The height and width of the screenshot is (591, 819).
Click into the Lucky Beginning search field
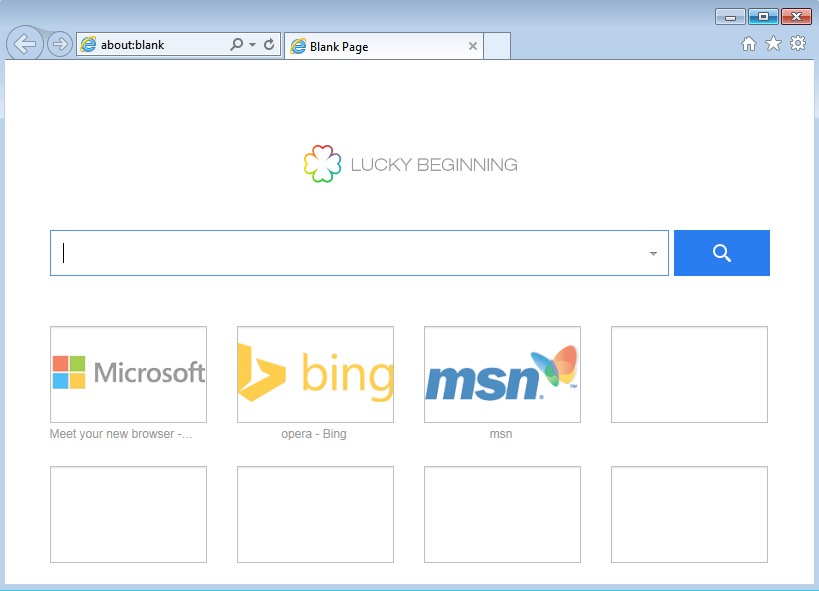pyautogui.click(x=350, y=253)
